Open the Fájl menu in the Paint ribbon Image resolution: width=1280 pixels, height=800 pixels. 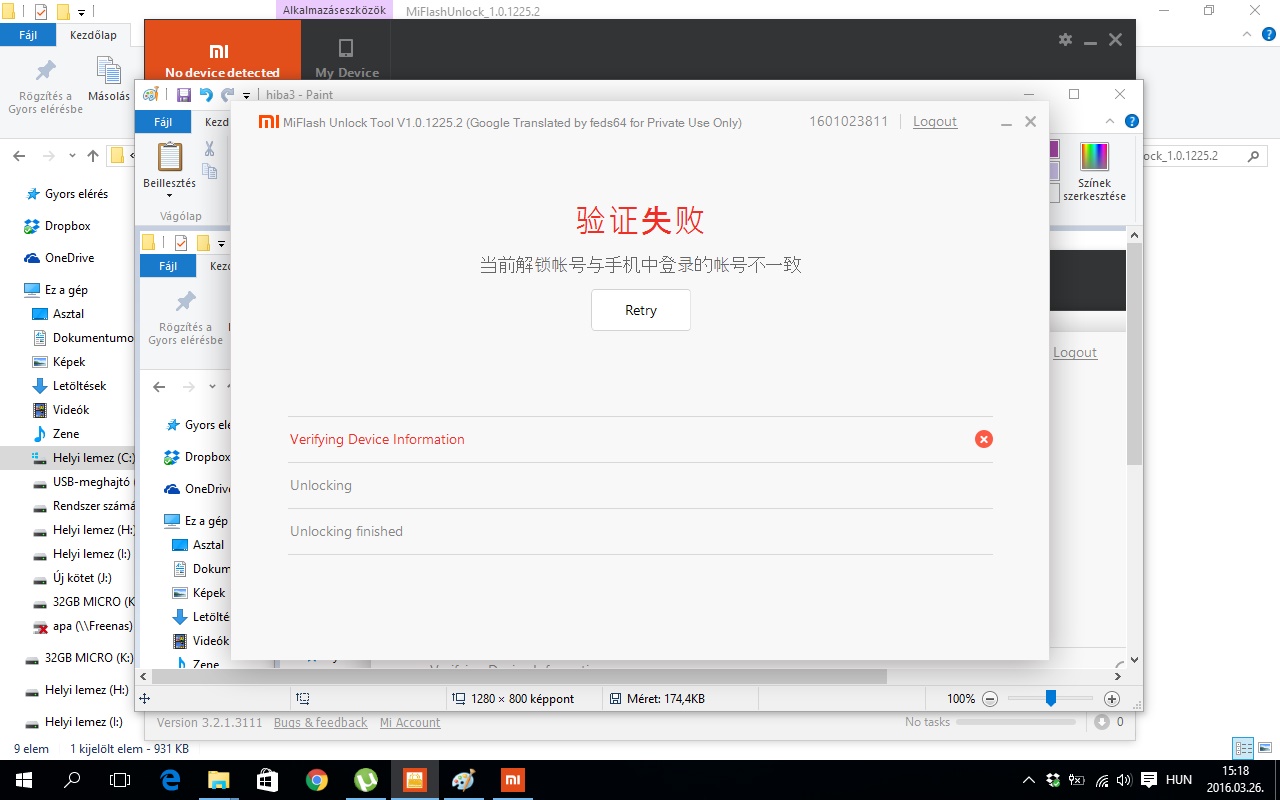click(163, 122)
